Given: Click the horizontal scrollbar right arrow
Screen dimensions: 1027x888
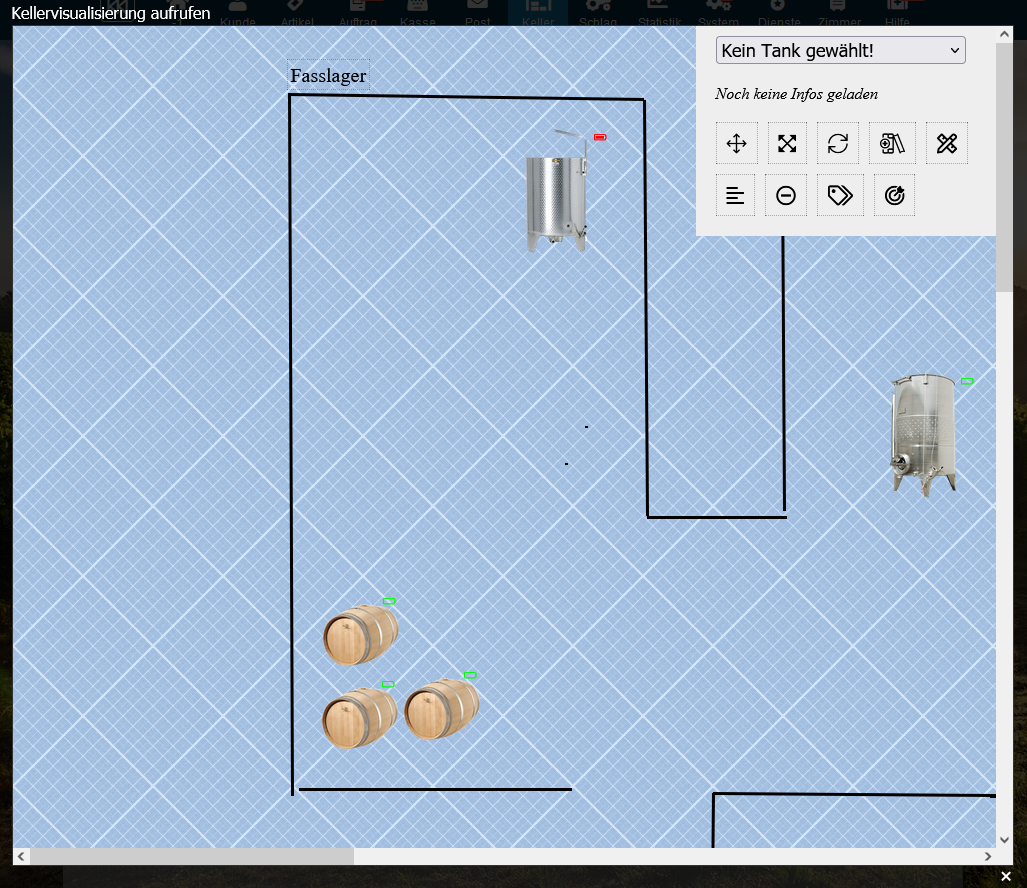Looking at the screenshot, I should pos(988,856).
